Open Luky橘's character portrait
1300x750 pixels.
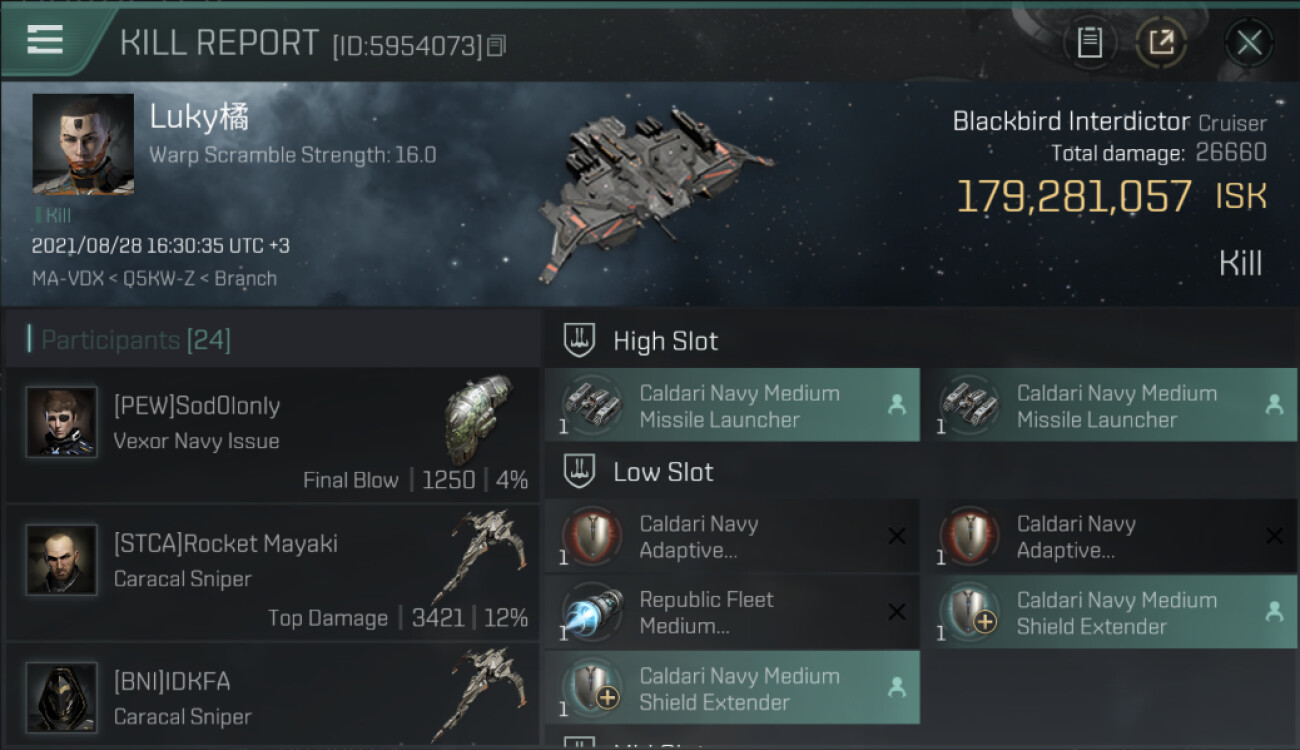pyautogui.click(x=83, y=144)
